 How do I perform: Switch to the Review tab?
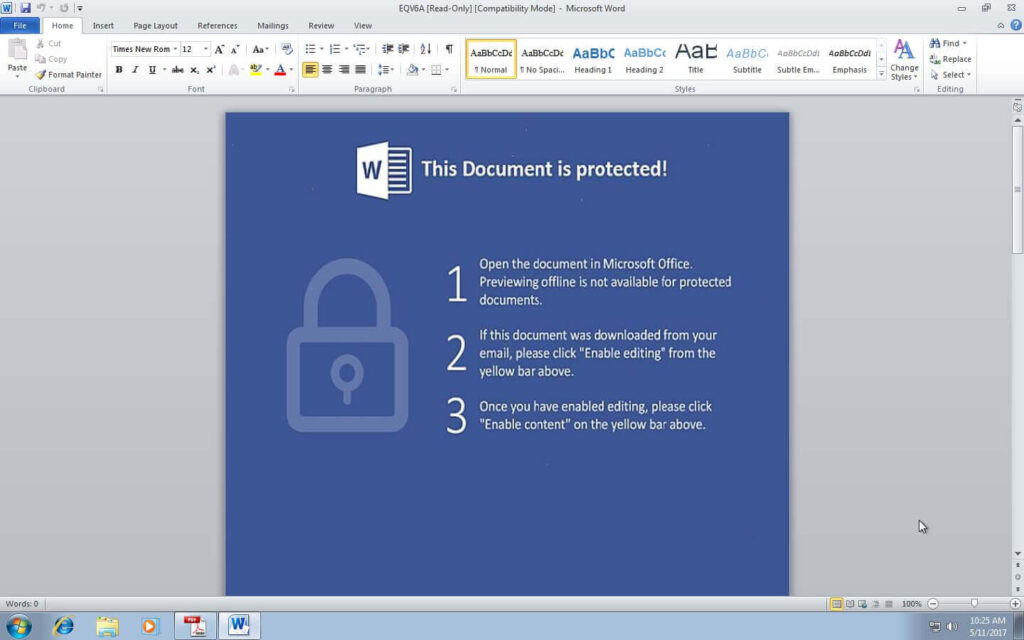tap(321, 25)
